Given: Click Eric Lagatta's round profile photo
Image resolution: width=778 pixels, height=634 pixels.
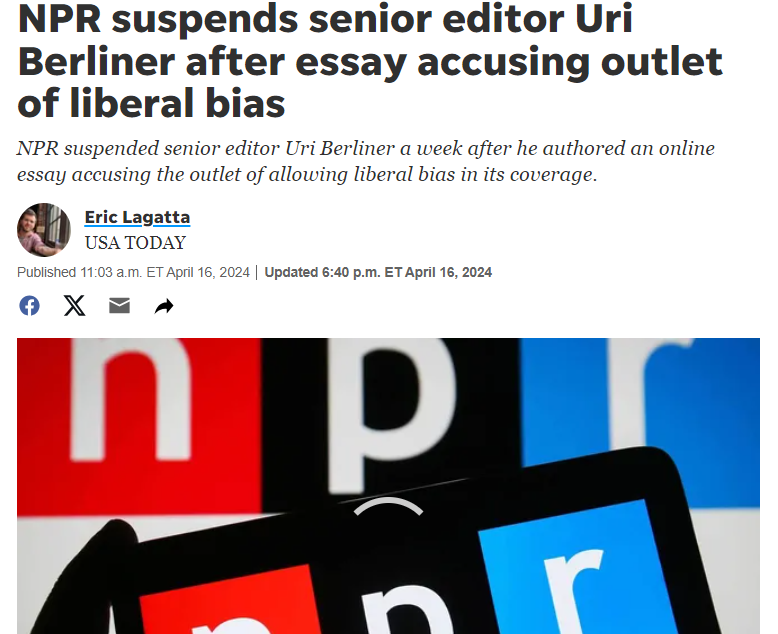Looking at the screenshot, I should click(x=44, y=230).
